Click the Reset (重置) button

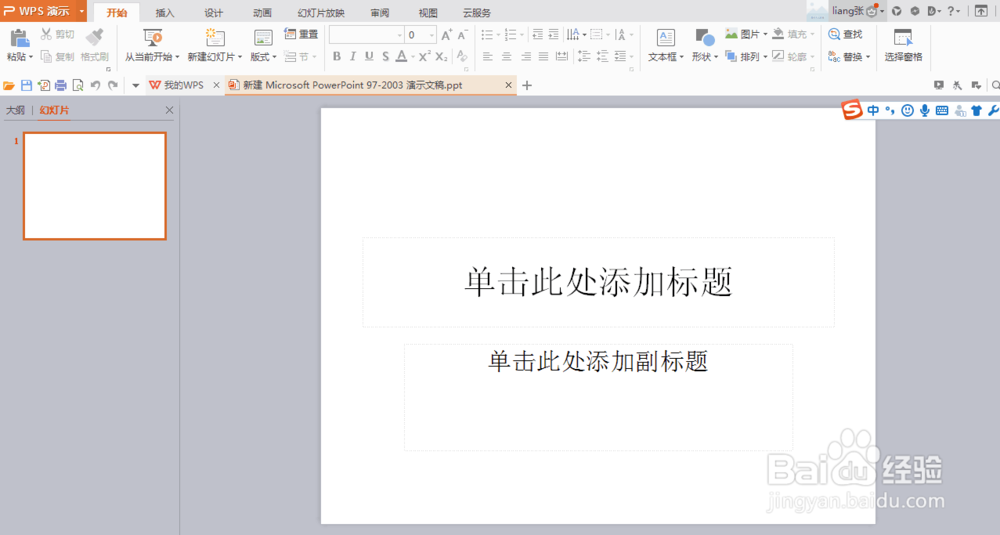(301, 34)
